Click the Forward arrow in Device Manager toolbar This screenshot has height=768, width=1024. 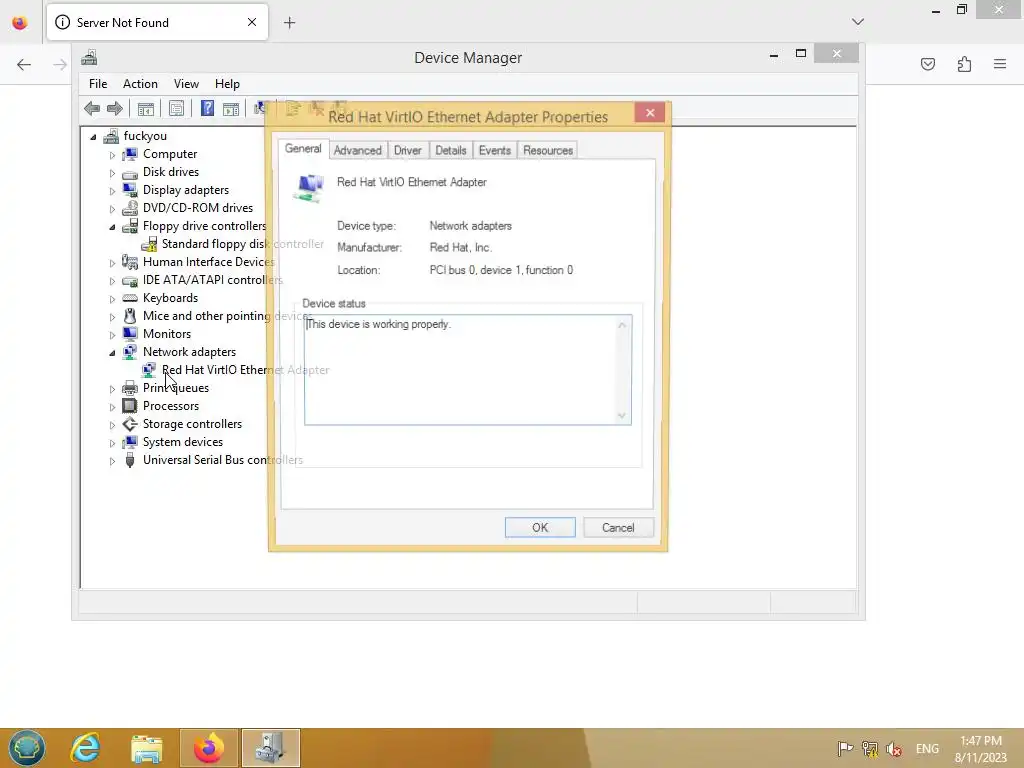click(x=115, y=108)
